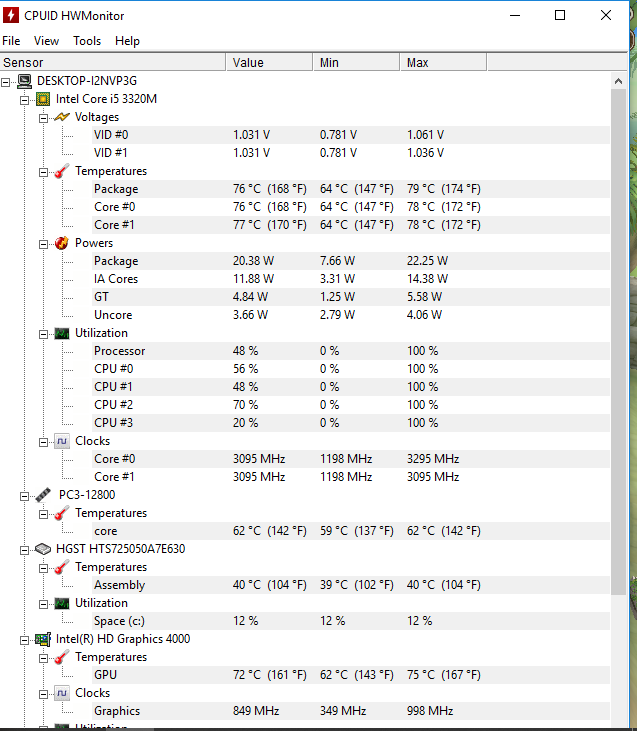Click the HGST Utilization graph icon

62,603
